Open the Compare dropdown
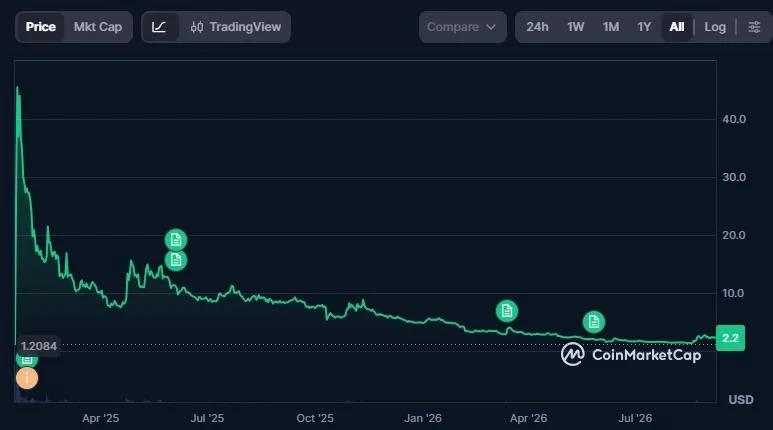This screenshot has height=430, width=773. coord(462,27)
